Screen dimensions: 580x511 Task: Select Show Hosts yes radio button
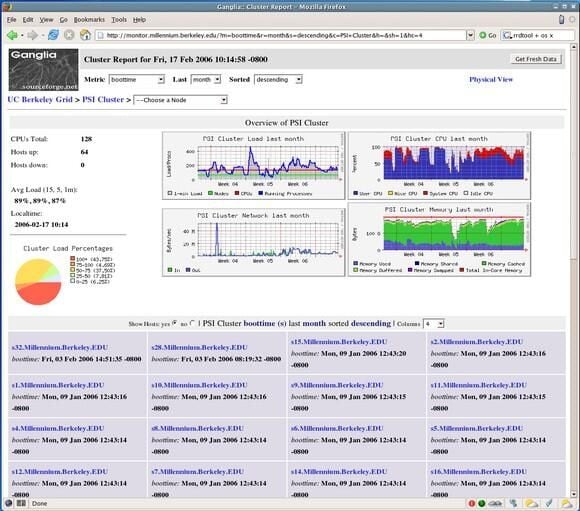pos(175,323)
